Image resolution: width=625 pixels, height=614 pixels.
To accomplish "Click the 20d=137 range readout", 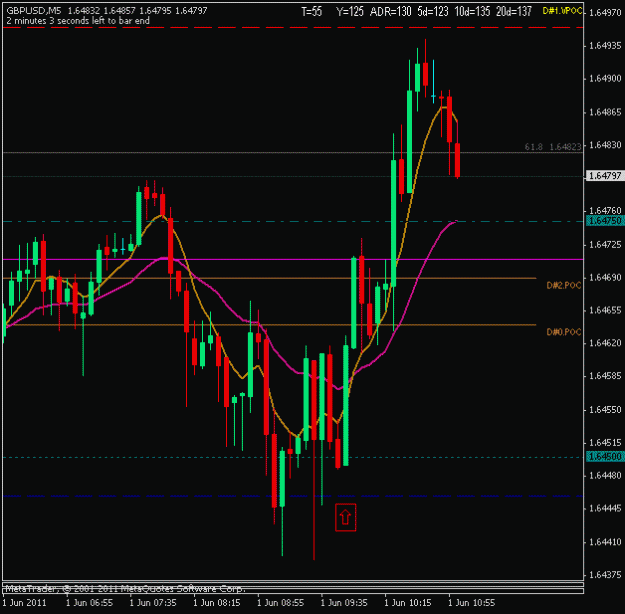I will click(513, 12).
